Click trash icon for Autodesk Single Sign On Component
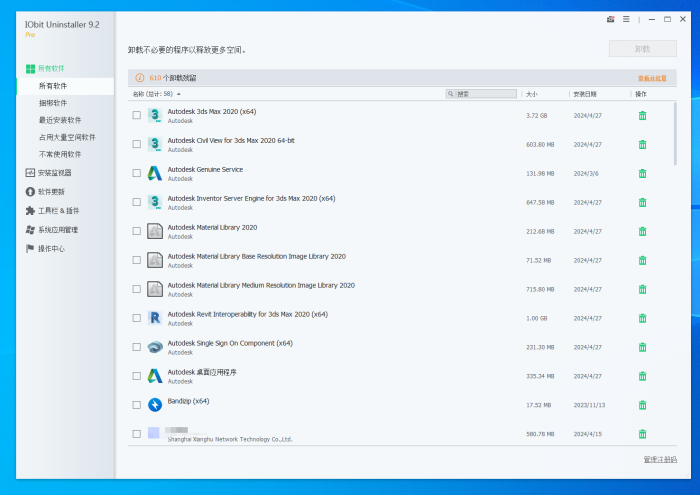The image size is (700, 495). click(642, 347)
